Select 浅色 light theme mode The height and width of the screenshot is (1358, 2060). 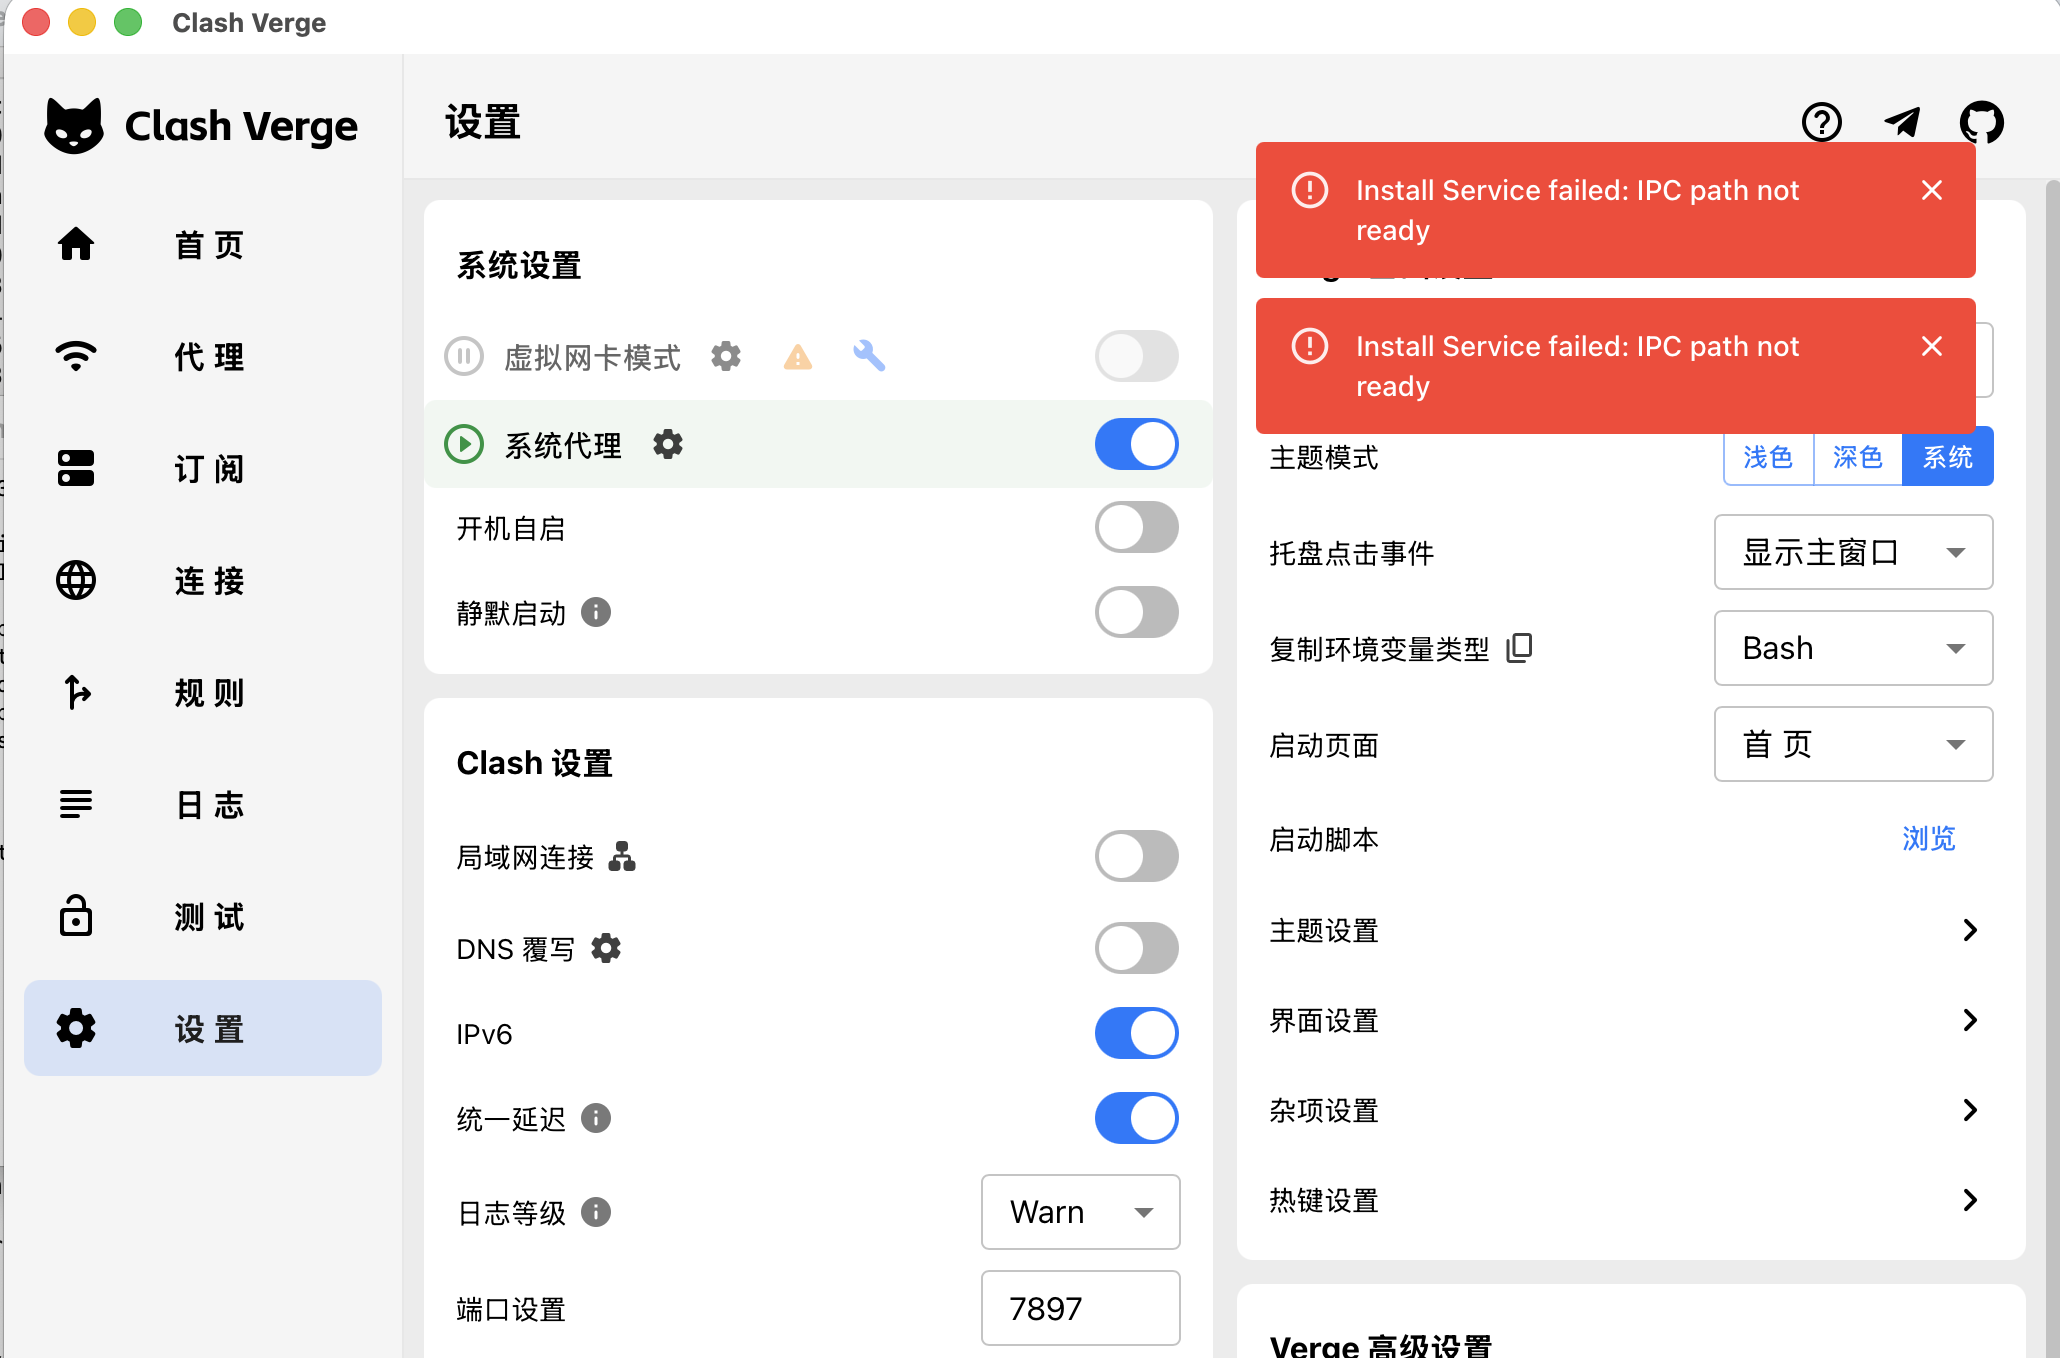1768,457
